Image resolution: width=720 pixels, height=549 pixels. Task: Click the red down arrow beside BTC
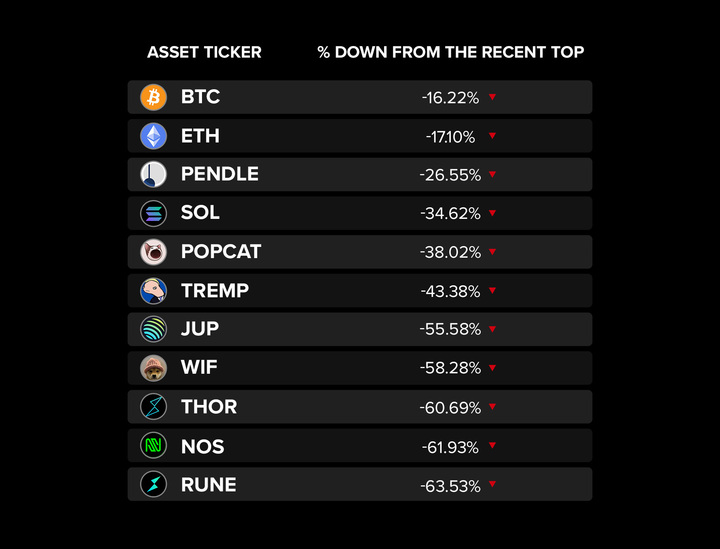pos(493,97)
